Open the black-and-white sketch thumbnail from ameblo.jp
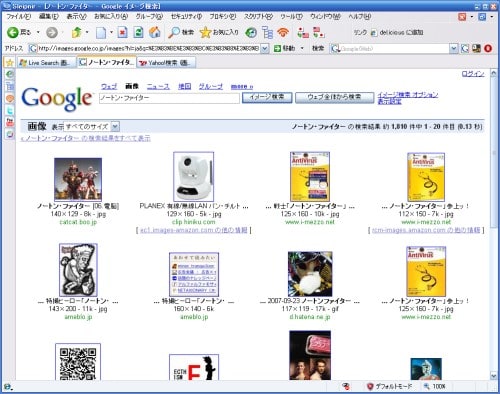Viewport: 500px width, 394px height. [78, 270]
